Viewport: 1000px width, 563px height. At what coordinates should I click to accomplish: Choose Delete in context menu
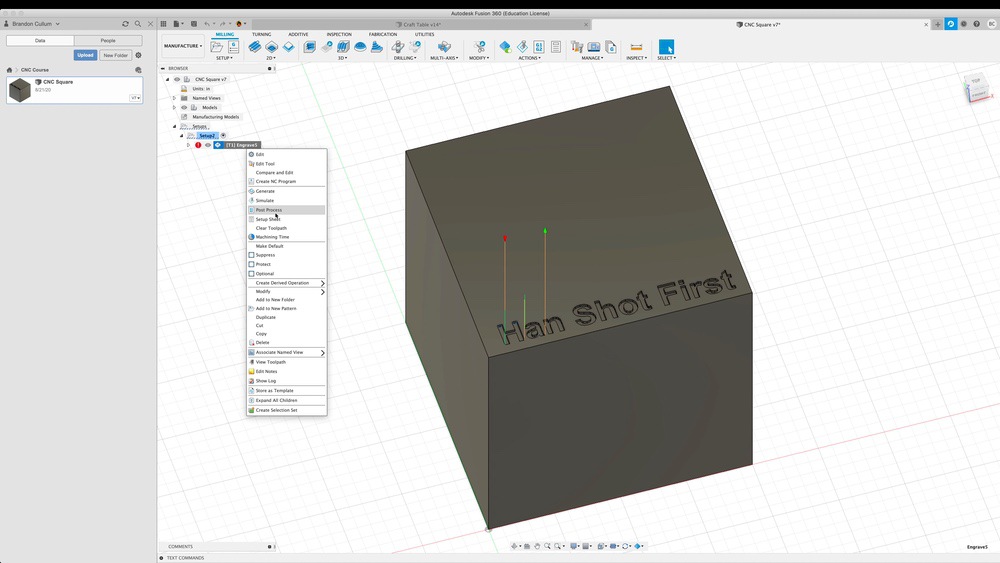click(286, 342)
